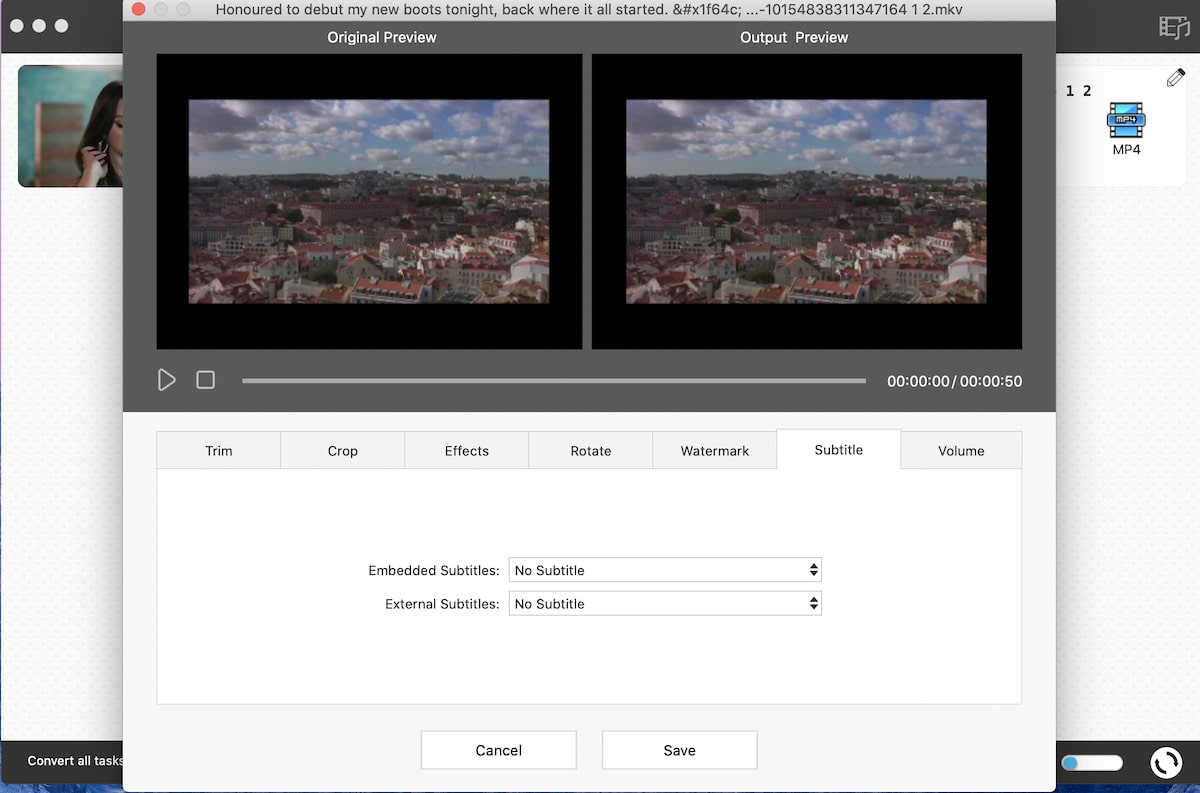Image resolution: width=1200 pixels, height=793 pixels.
Task: Select the video thumbnail in the task list
Action: [x=70, y=126]
